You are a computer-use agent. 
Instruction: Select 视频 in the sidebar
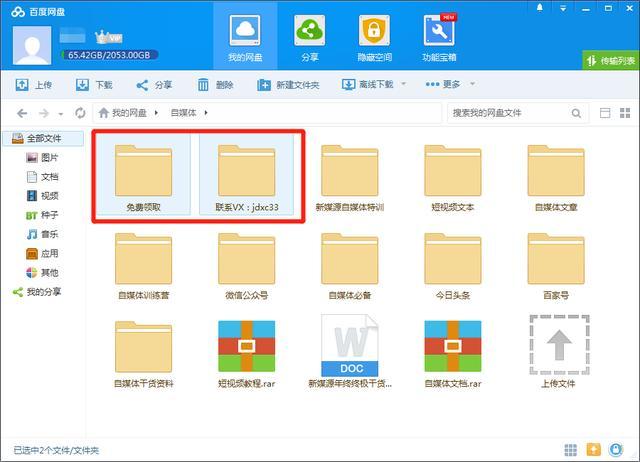point(42,196)
